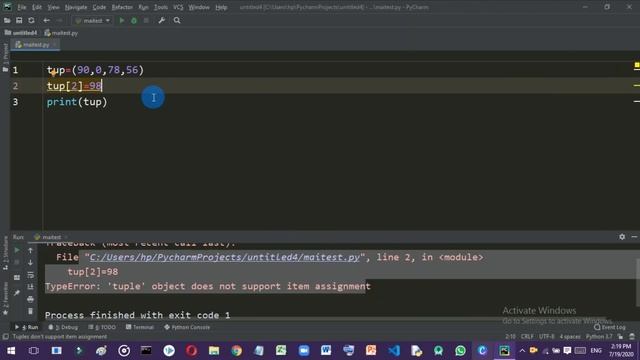Click the Forward navigation arrow
Image resolution: width=640 pixels, height=360 pixels.
click(x=59, y=20)
